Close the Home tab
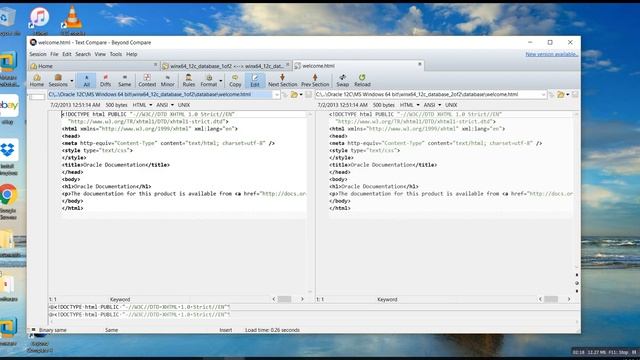 pyautogui.click(x=156, y=65)
